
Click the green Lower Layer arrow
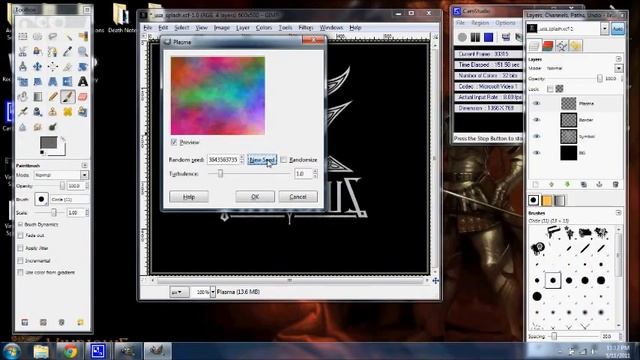click(x=567, y=184)
